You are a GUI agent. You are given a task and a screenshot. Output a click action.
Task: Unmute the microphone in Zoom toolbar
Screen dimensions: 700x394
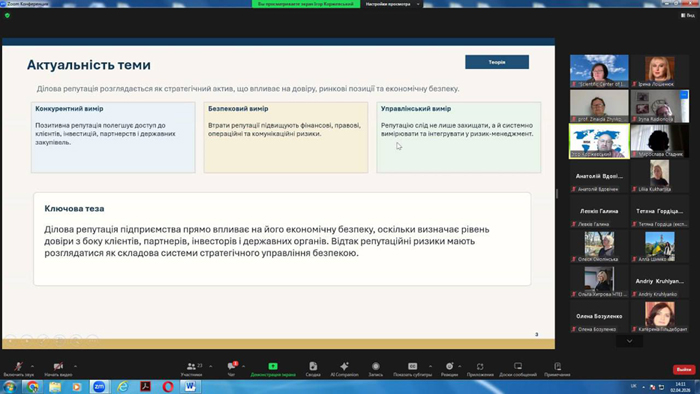[18, 366]
